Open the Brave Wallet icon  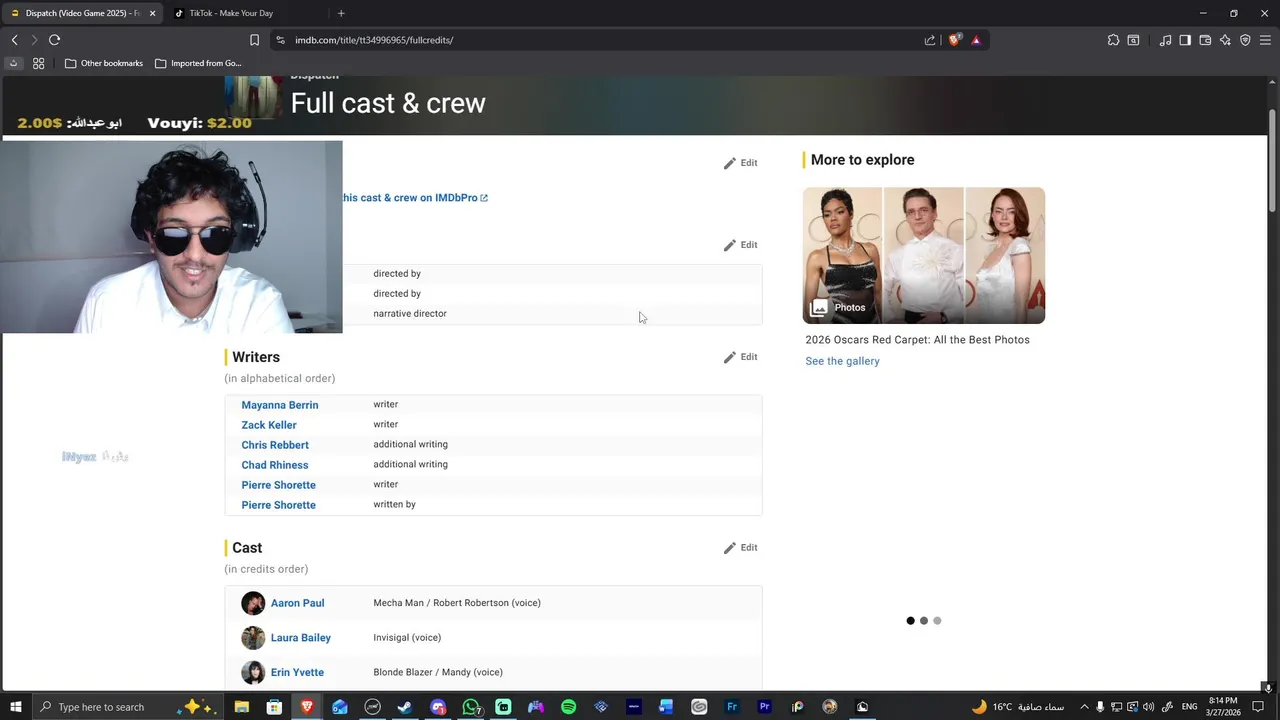(x=1205, y=40)
